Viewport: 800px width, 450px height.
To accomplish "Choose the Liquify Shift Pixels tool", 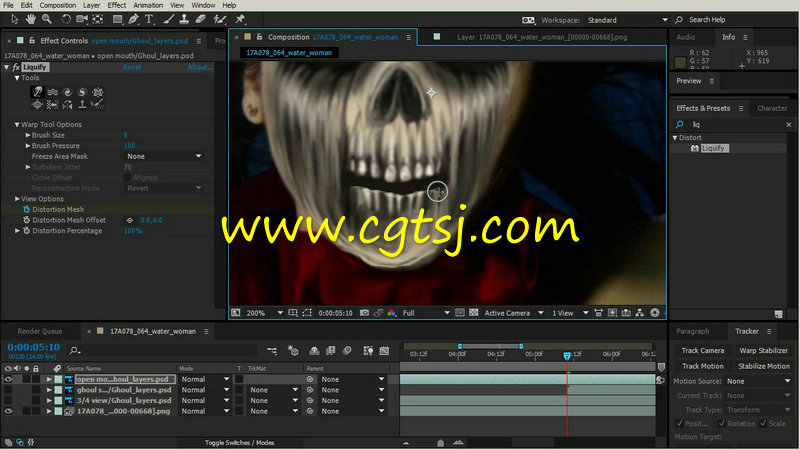I will pos(52,105).
